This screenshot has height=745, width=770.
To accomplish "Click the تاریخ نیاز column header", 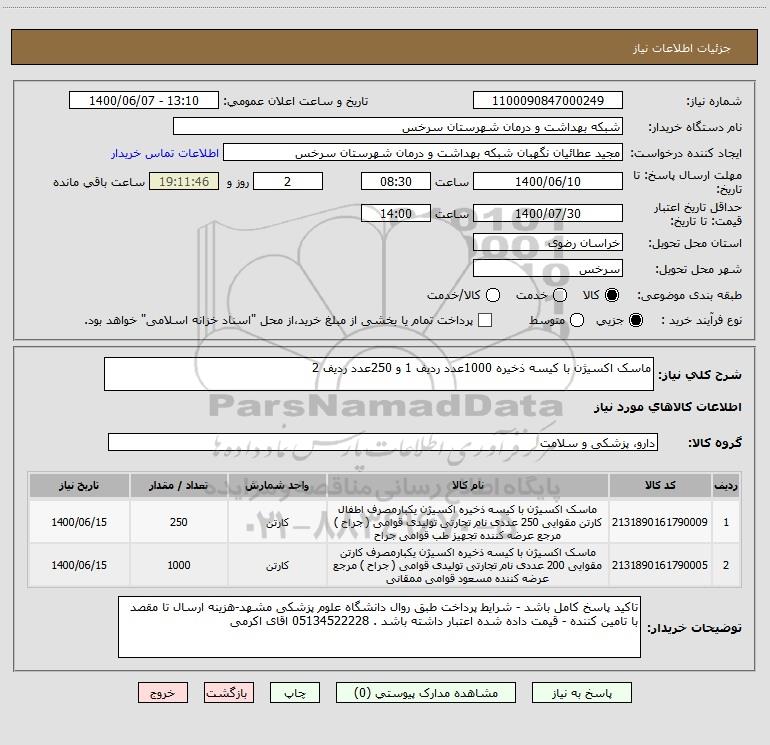I will click(79, 485).
